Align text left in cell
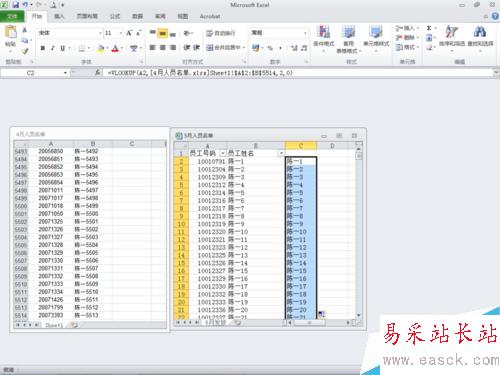The height and width of the screenshot is (375, 500). [x=152, y=48]
